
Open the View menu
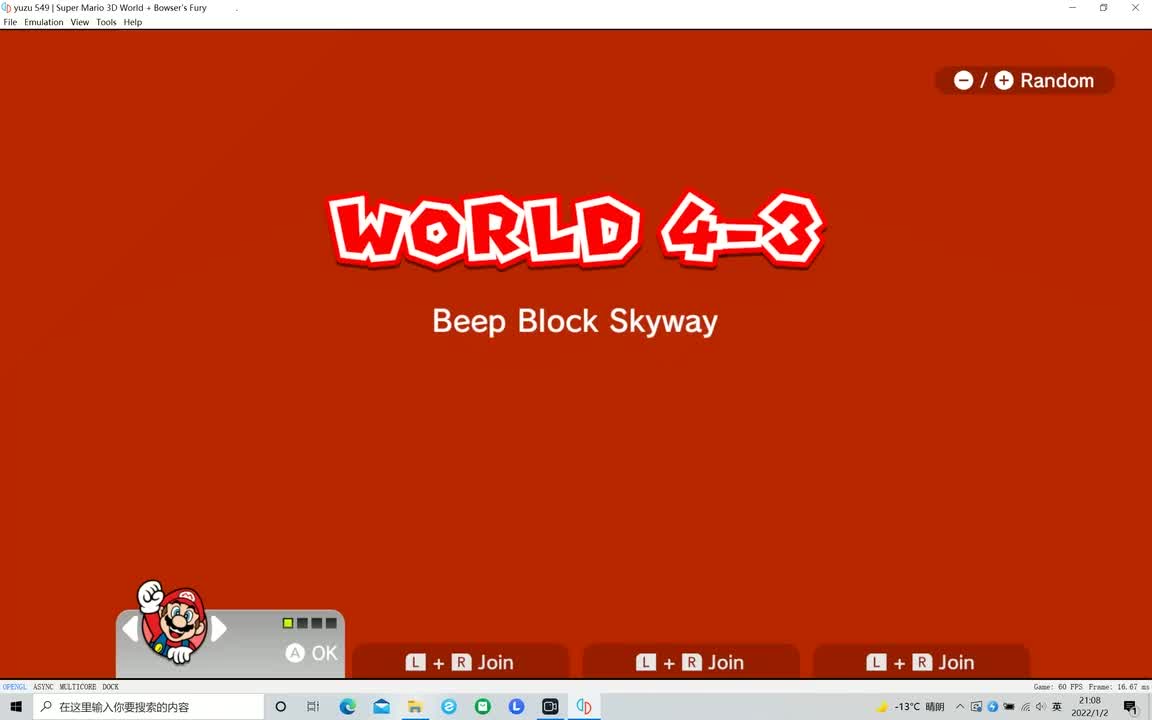pyautogui.click(x=79, y=22)
